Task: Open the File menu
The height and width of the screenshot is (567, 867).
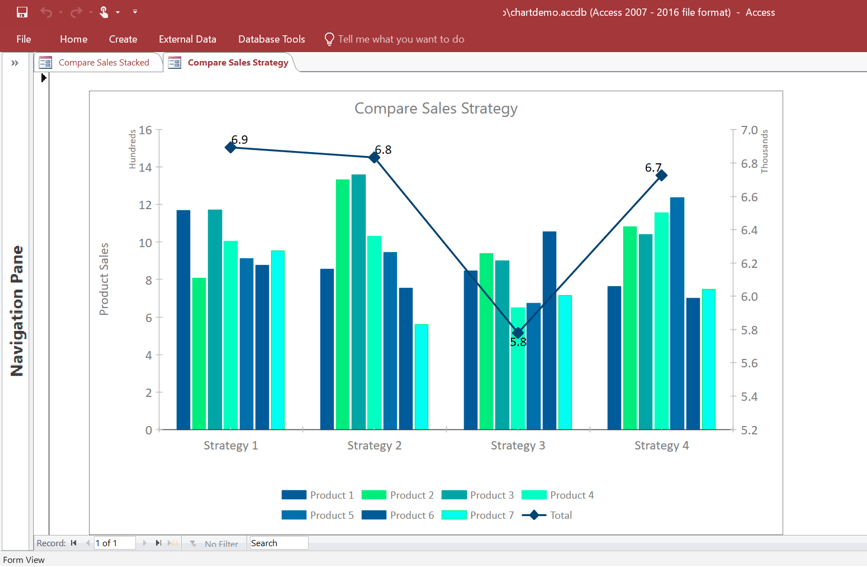Action: click(24, 39)
